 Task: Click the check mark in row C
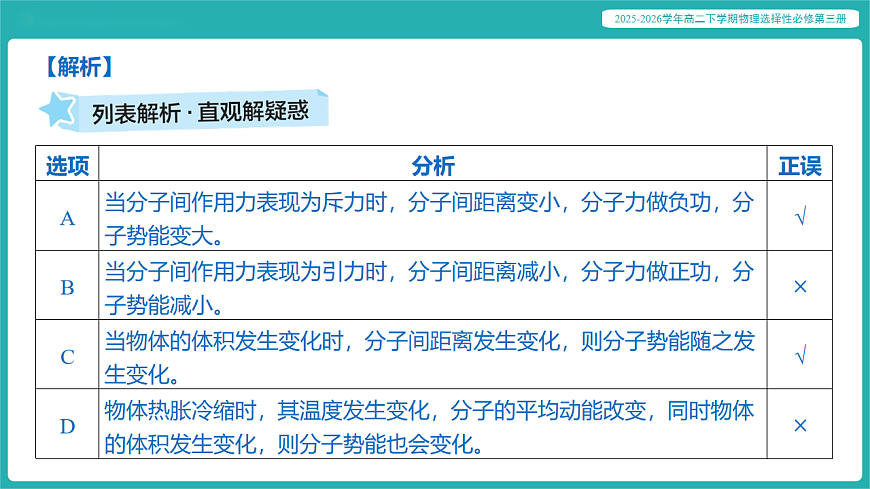(x=800, y=355)
